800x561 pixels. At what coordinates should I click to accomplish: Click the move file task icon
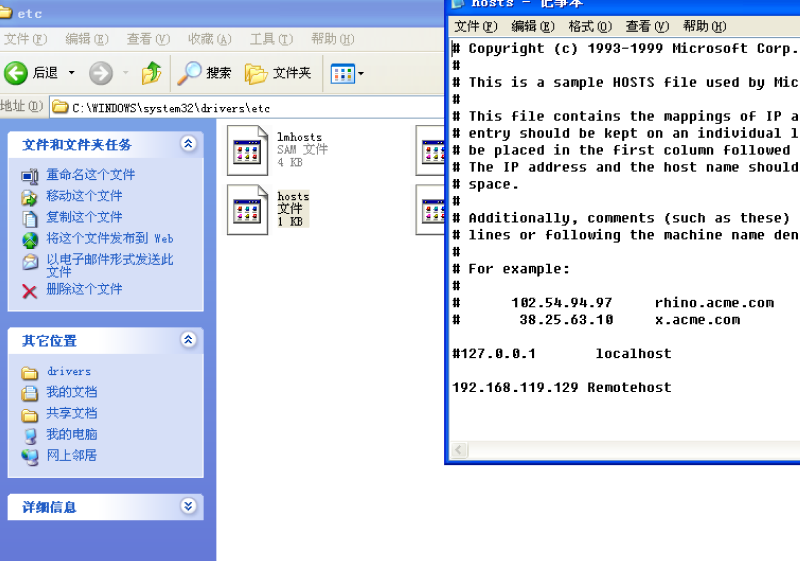[x=30, y=198]
